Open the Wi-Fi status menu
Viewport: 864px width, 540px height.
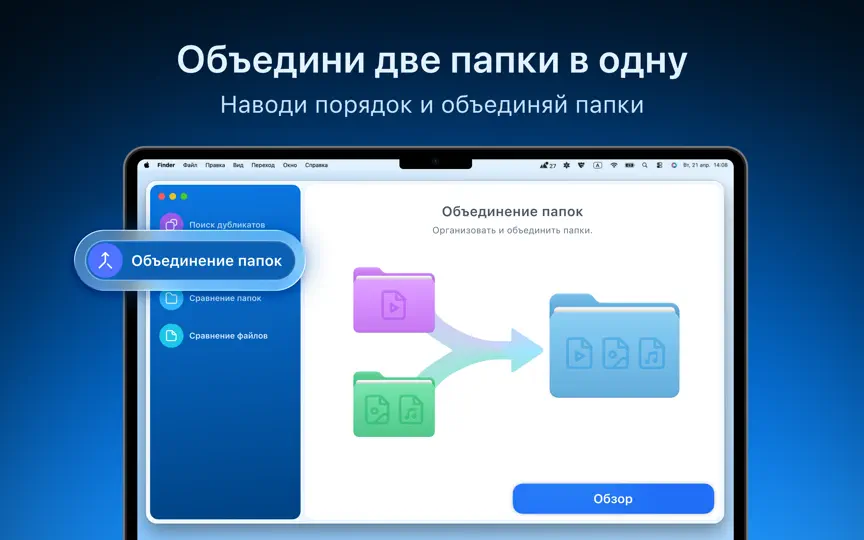[x=613, y=165]
